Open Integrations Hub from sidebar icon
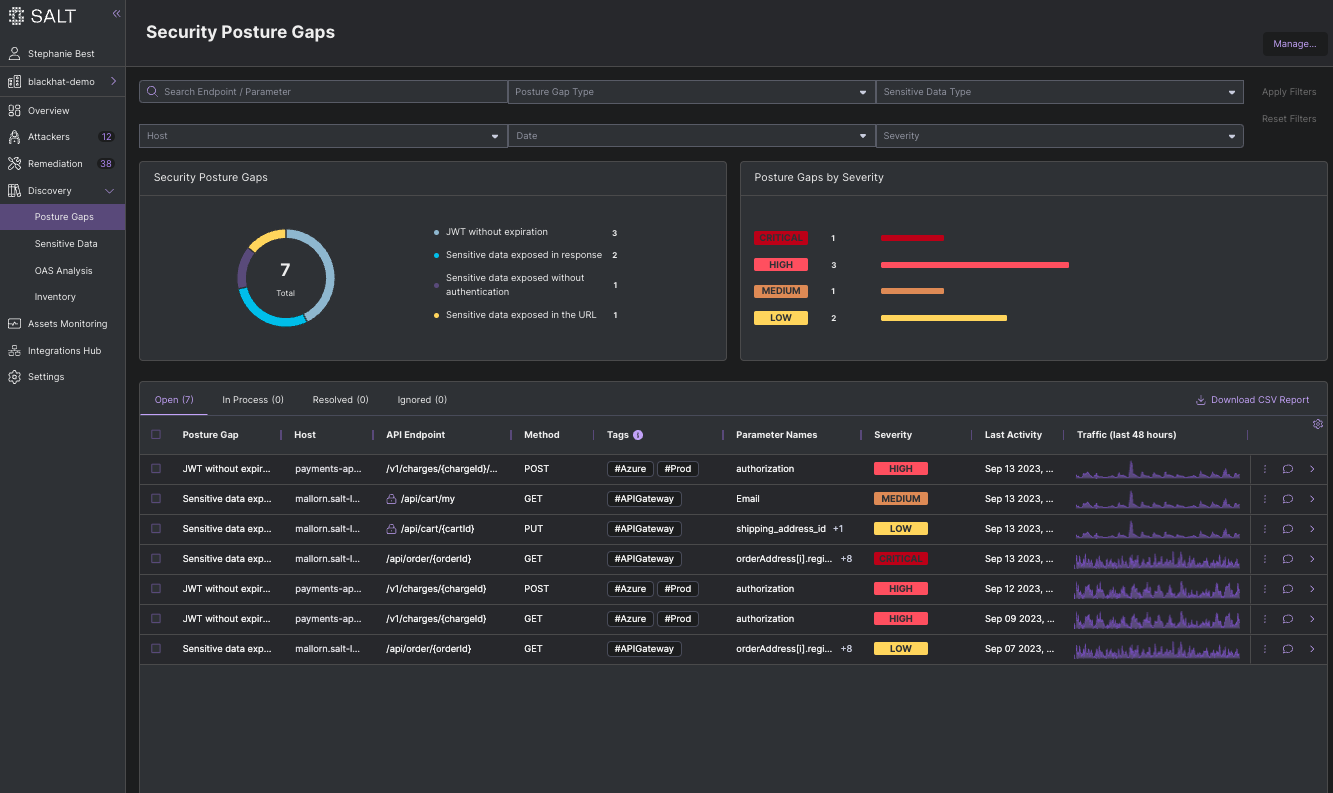Screen dimensions: 1333x793 coord(14,351)
